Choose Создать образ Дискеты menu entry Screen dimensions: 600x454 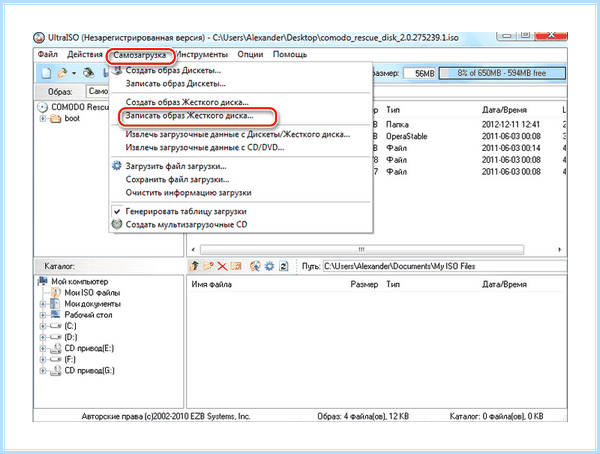coord(240,70)
